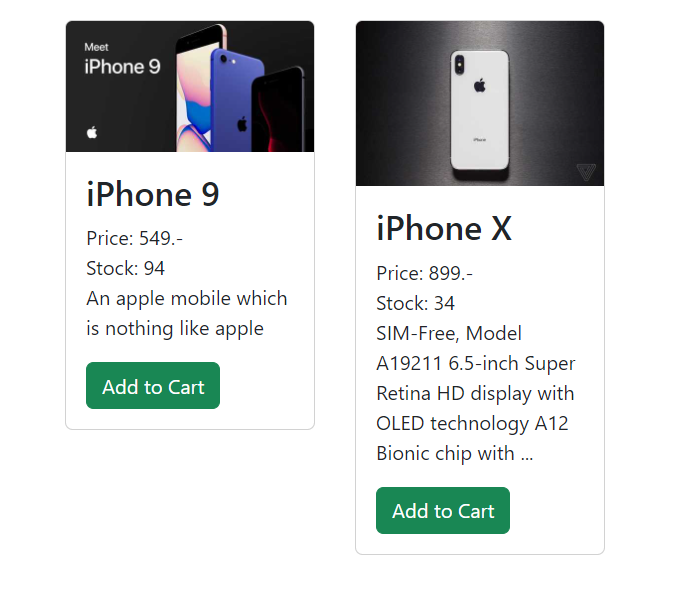Add the iPhone 9 to cart
Screen dimensions: 684x590
point(153,386)
